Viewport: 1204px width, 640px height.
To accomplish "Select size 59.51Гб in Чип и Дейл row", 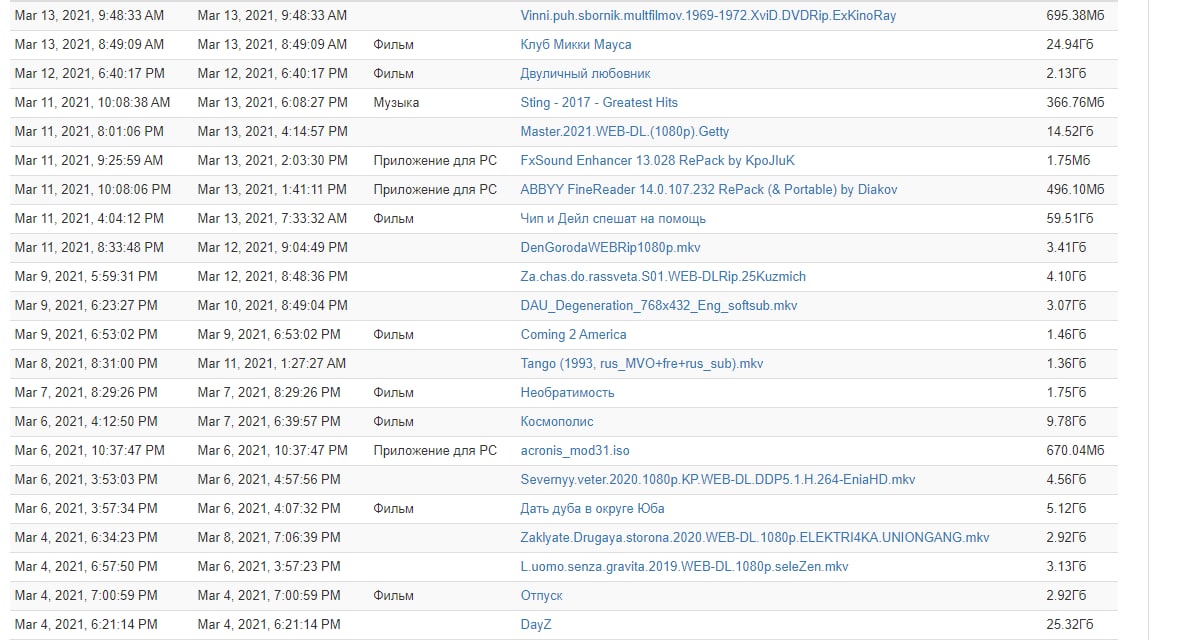I will pos(1070,219).
